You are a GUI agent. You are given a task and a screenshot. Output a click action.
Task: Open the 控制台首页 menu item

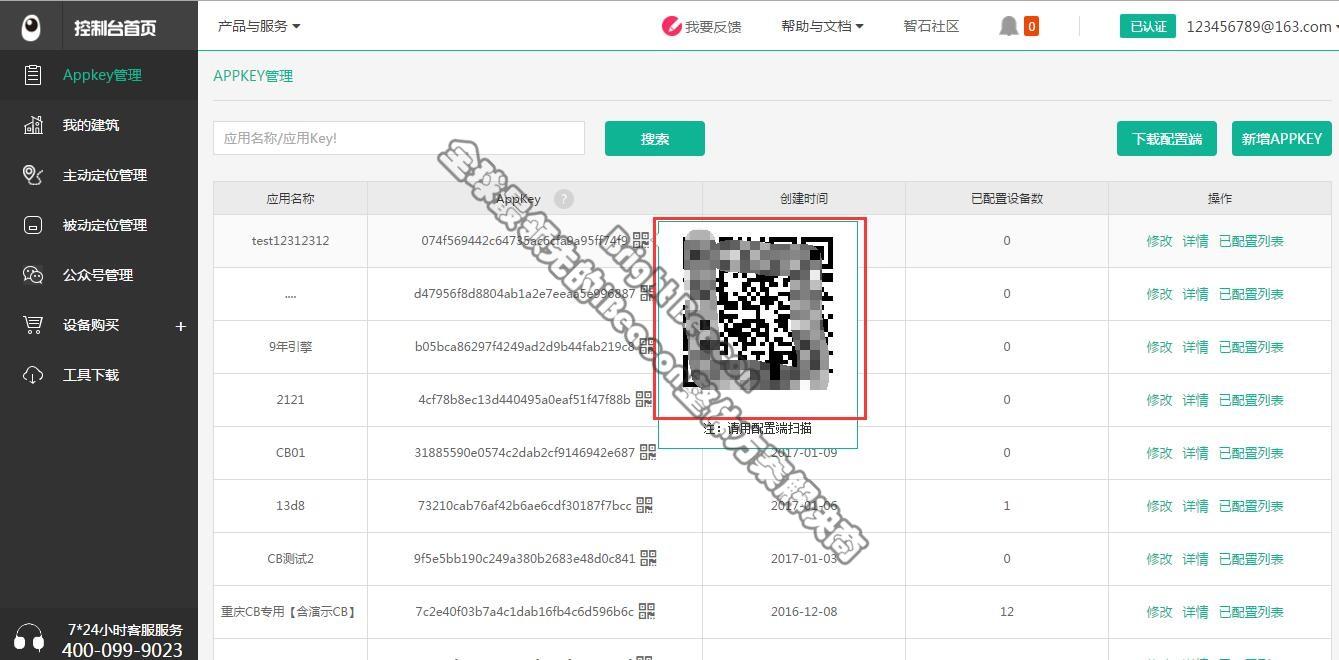click(x=115, y=27)
